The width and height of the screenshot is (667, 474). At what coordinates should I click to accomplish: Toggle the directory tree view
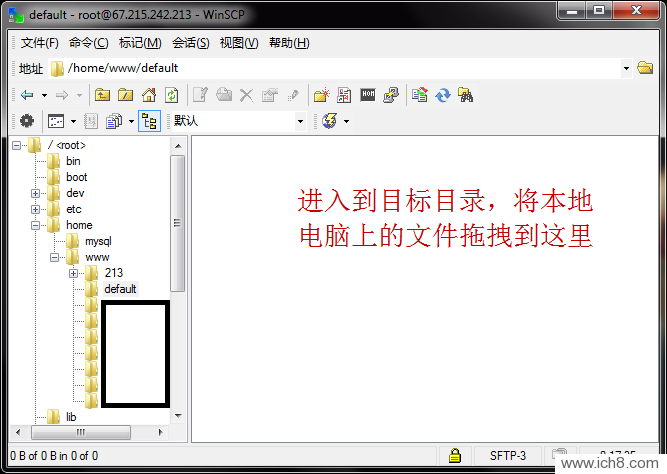point(149,121)
